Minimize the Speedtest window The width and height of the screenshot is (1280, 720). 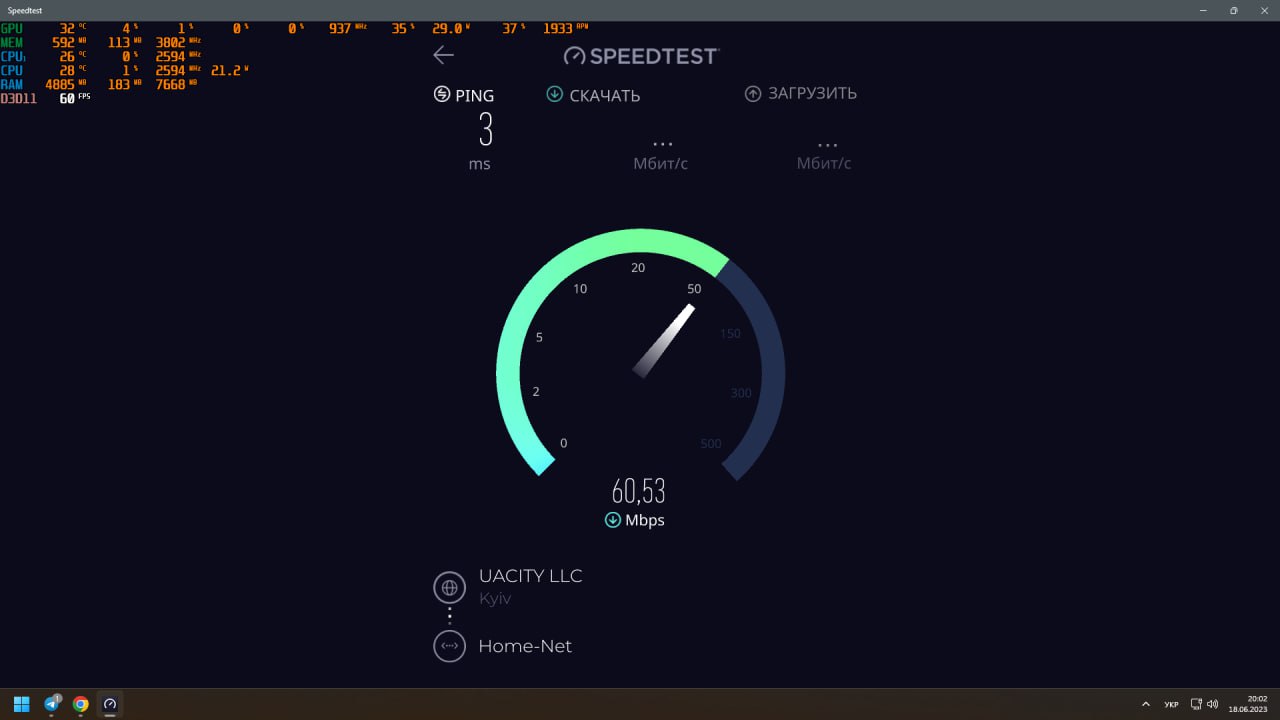(1202, 10)
